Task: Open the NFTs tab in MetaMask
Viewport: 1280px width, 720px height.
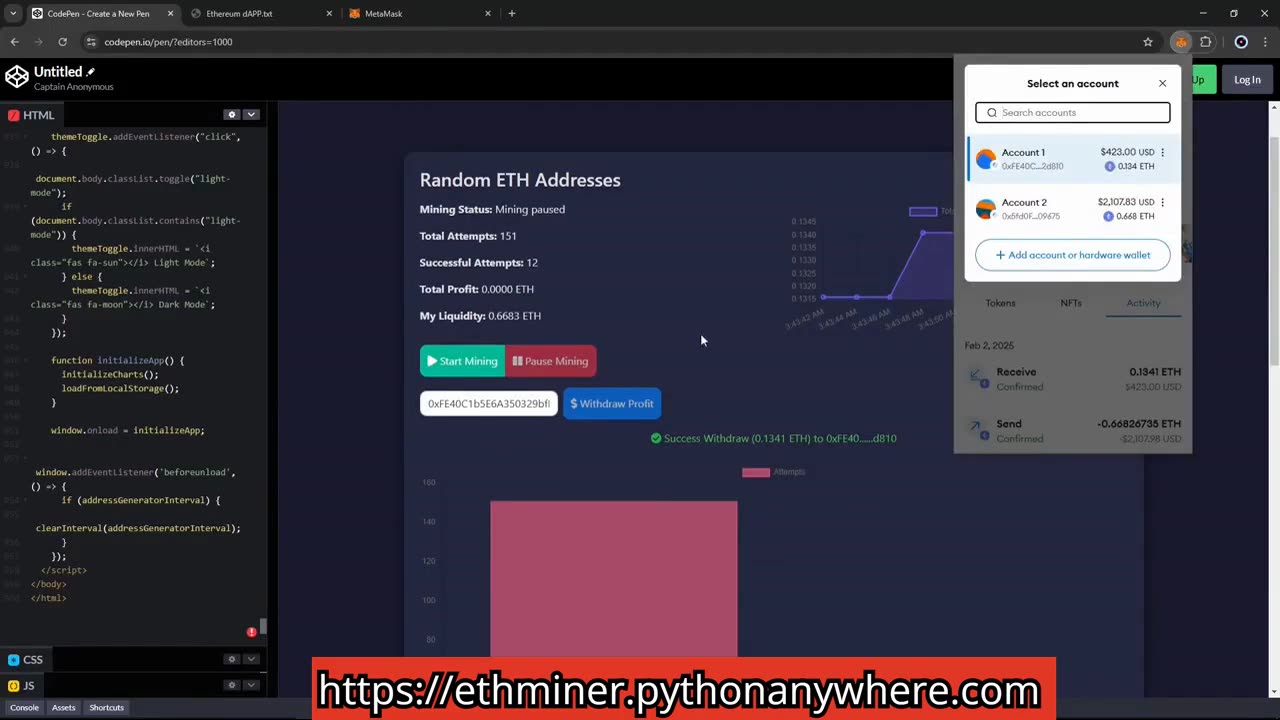Action: click(x=1071, y=303)
